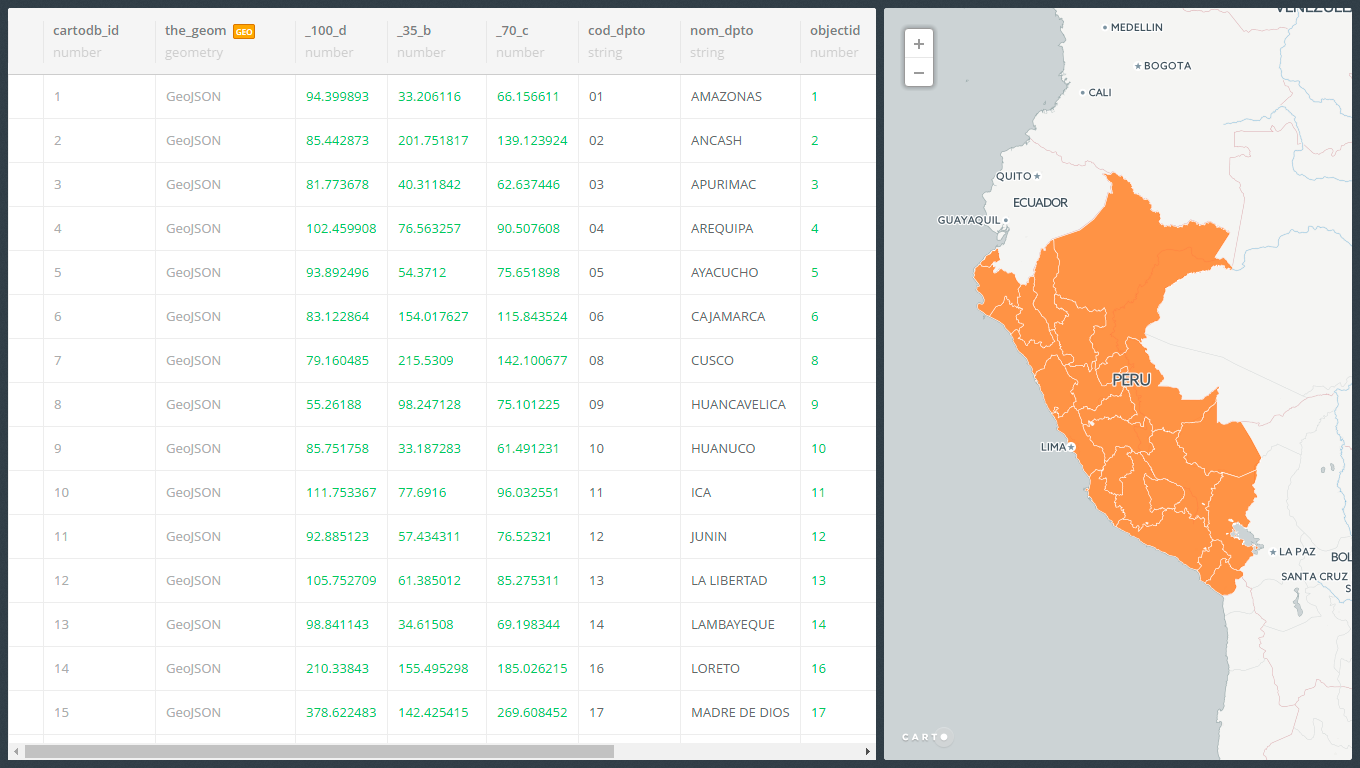The image size is (1360, 768).
Task: Click the value 201.751817
Action: (433, 141)
